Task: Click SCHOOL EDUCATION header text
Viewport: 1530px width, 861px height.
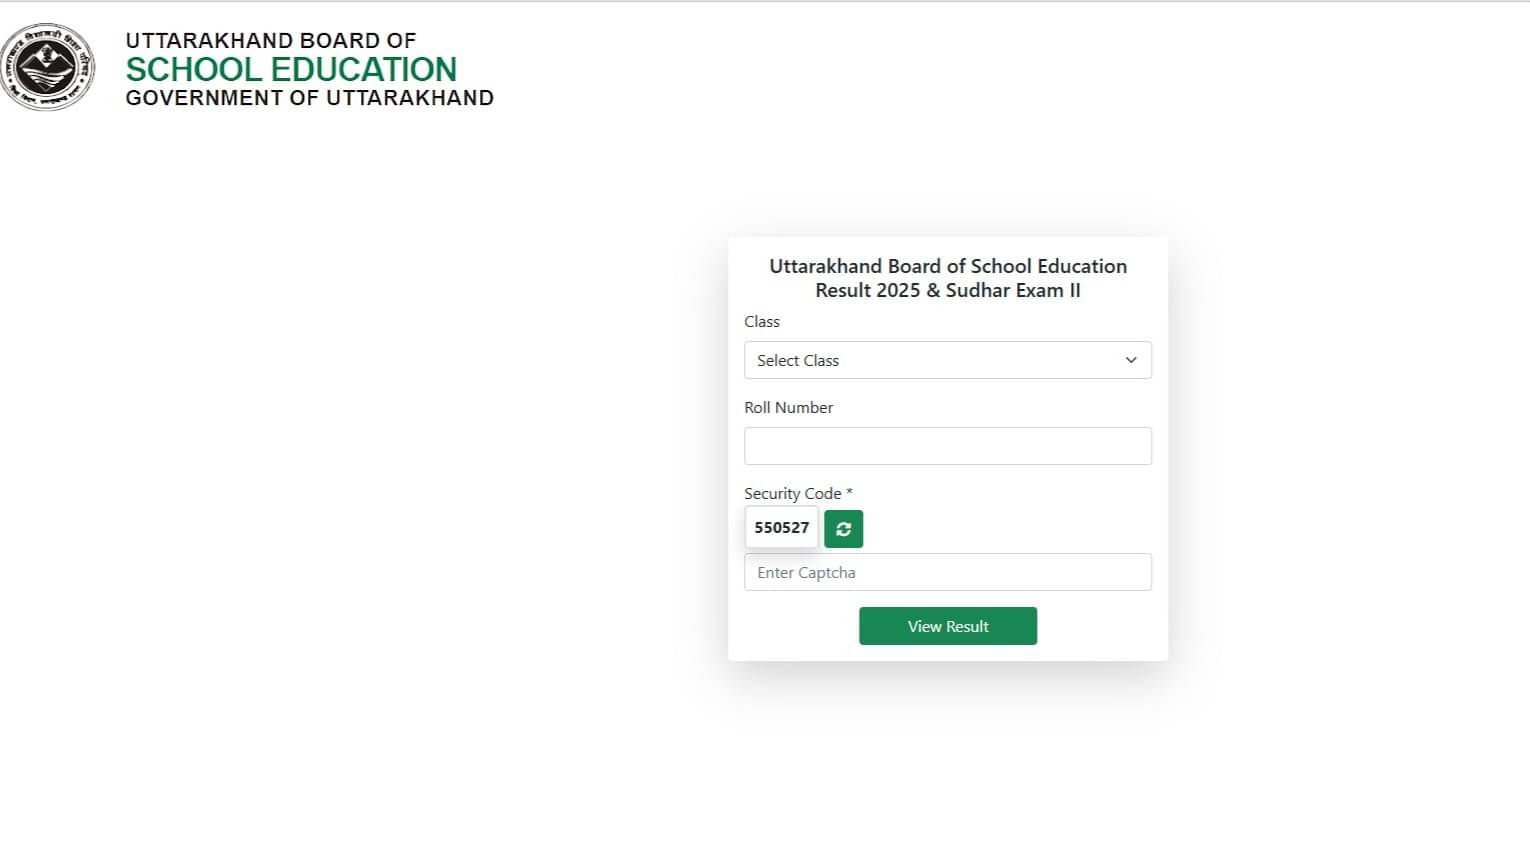Action: pos(290,69)
